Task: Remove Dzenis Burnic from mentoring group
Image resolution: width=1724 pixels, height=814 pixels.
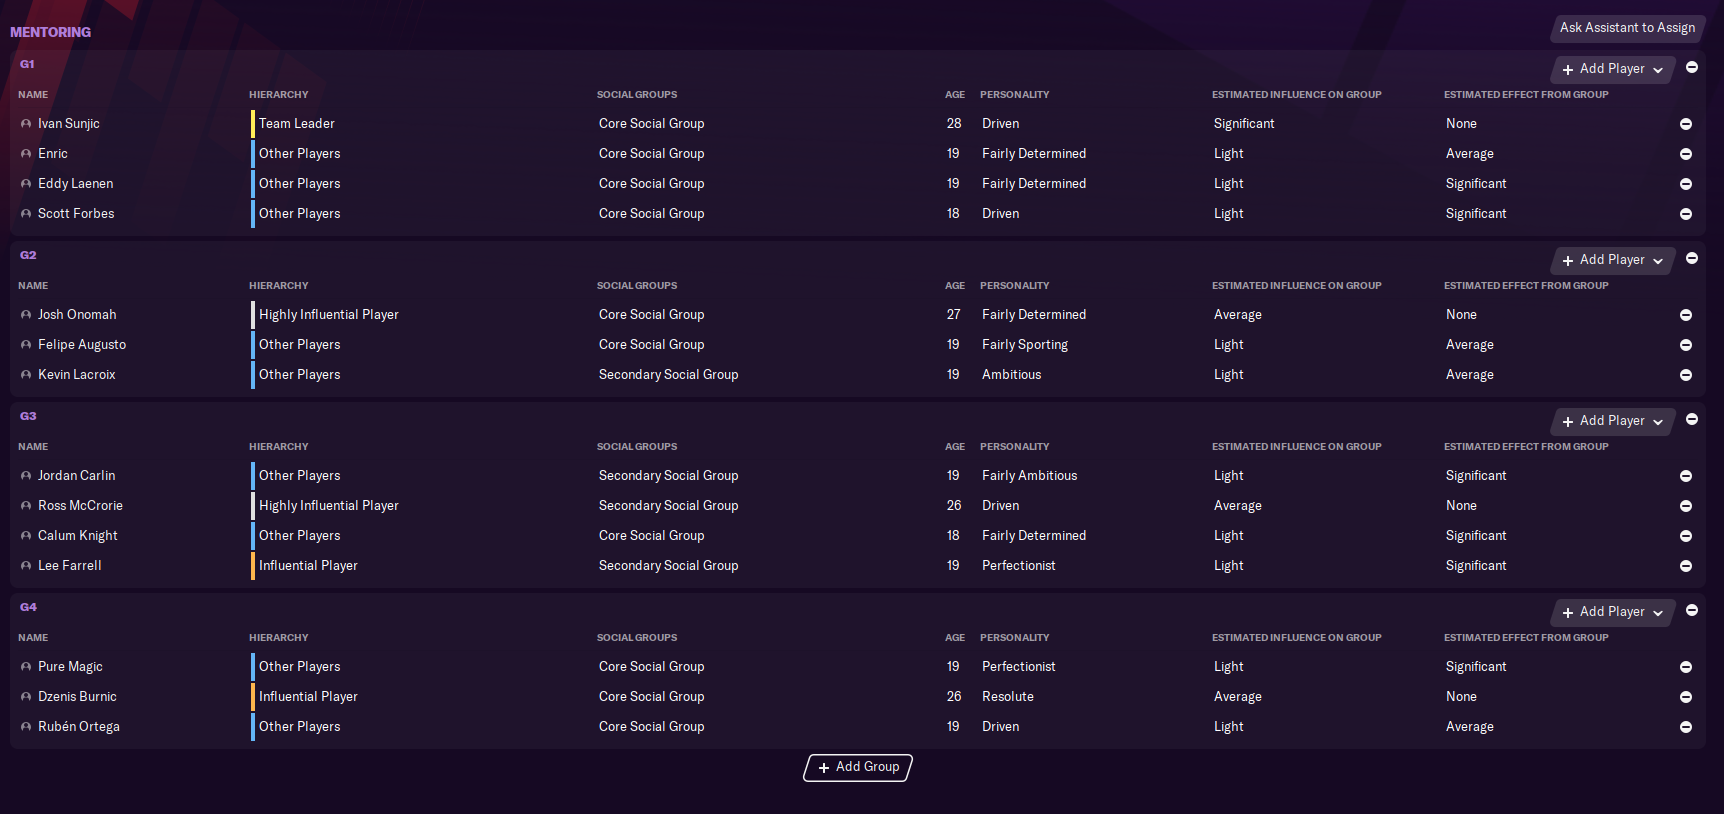Action: pyautogui.click(x=1686, y=697)
